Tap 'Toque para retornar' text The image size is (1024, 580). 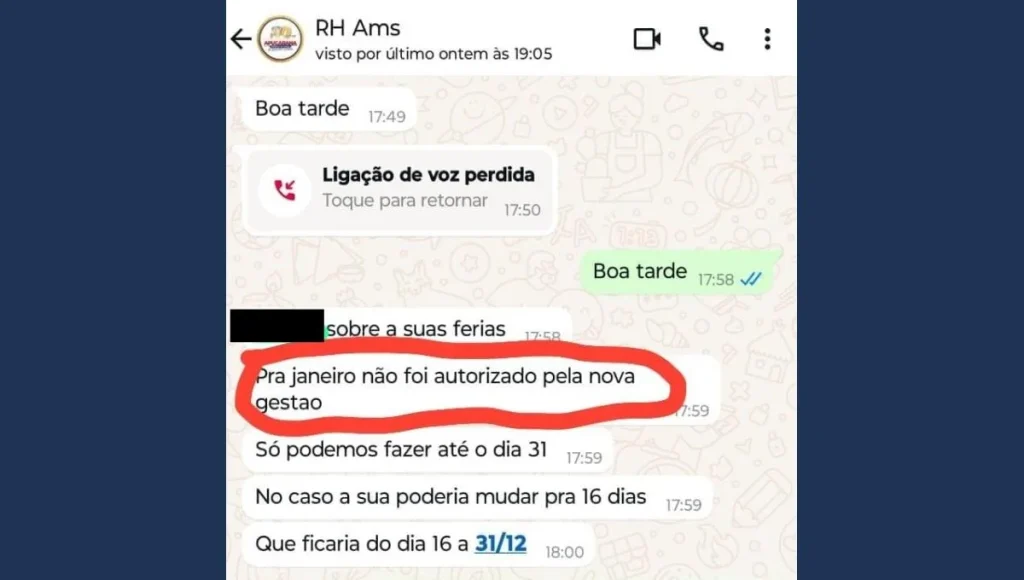click(405, 201)
